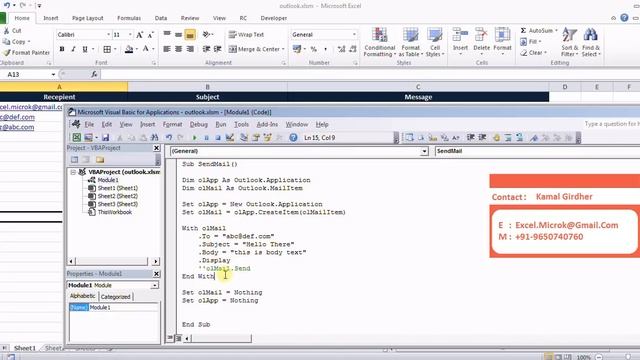Click the Save icon in the VBA toolbar
The image size is (640, 360).
pyautogui.click(x=106, y=138)
